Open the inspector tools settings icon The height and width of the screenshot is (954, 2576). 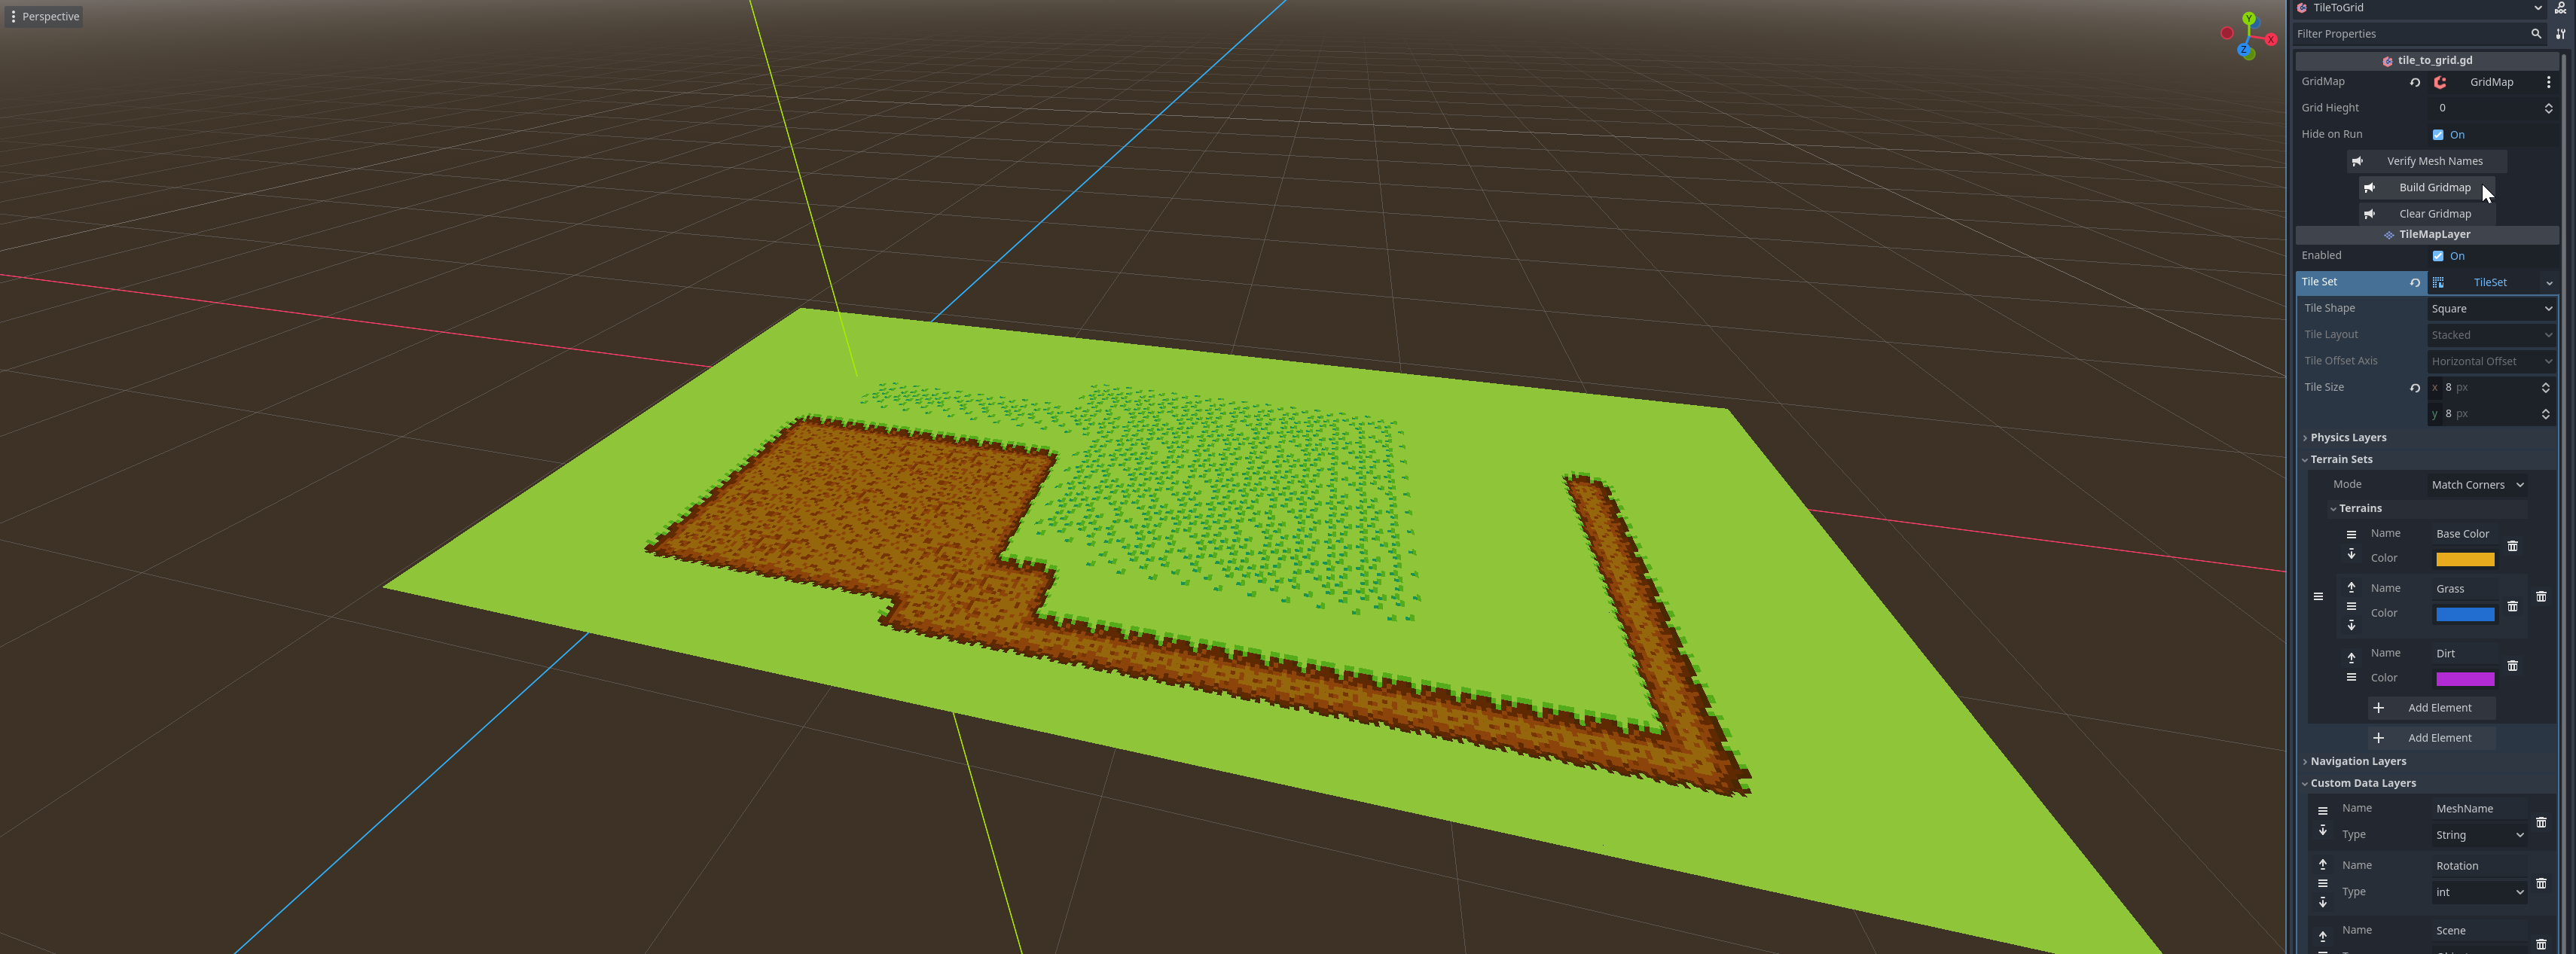coord(2560,34)
